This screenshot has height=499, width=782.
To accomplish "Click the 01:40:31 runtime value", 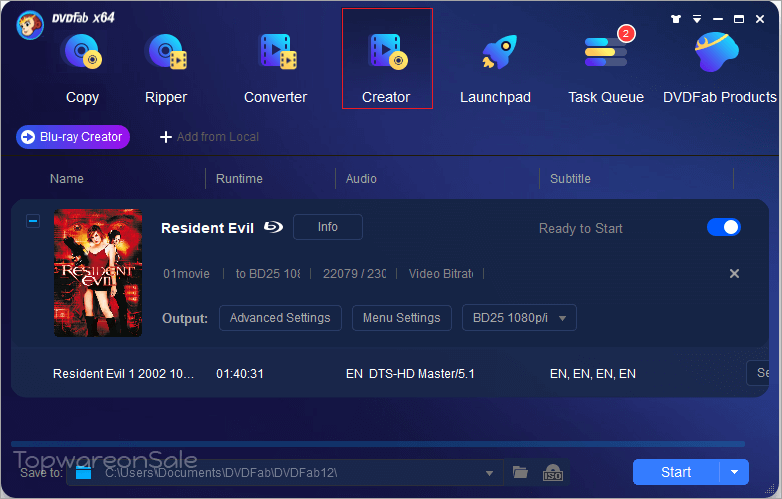I will click(240, 373).
